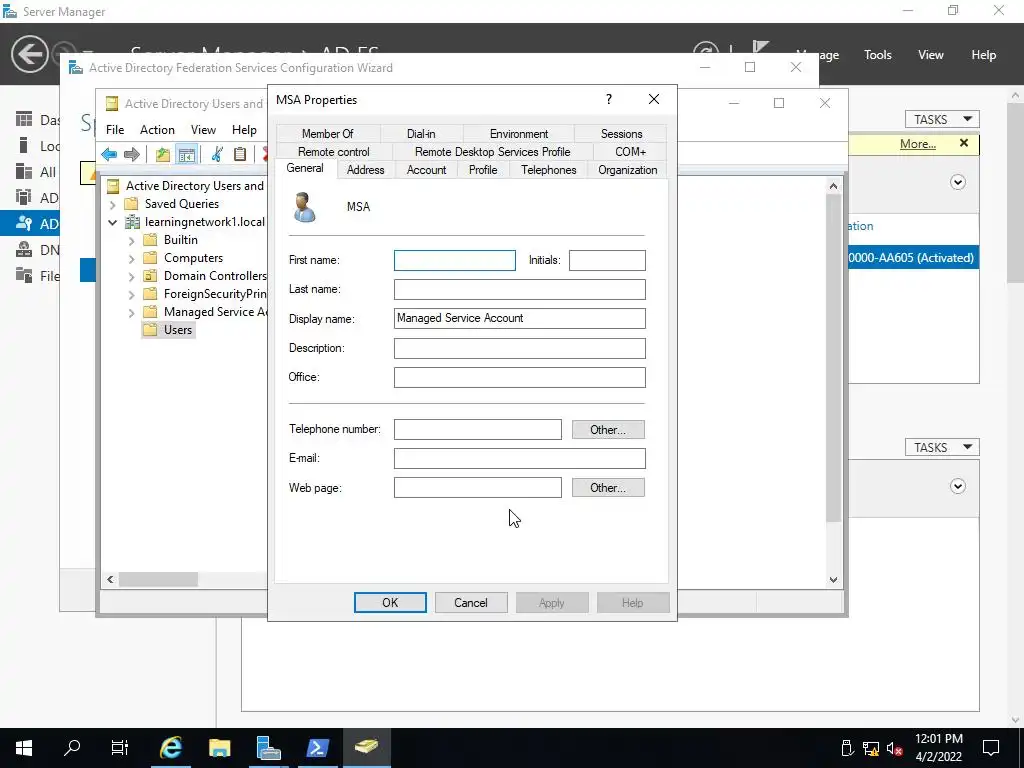The image size is (1024, 768).
Task: Open the Action Center notification icon
Action: 991,748
